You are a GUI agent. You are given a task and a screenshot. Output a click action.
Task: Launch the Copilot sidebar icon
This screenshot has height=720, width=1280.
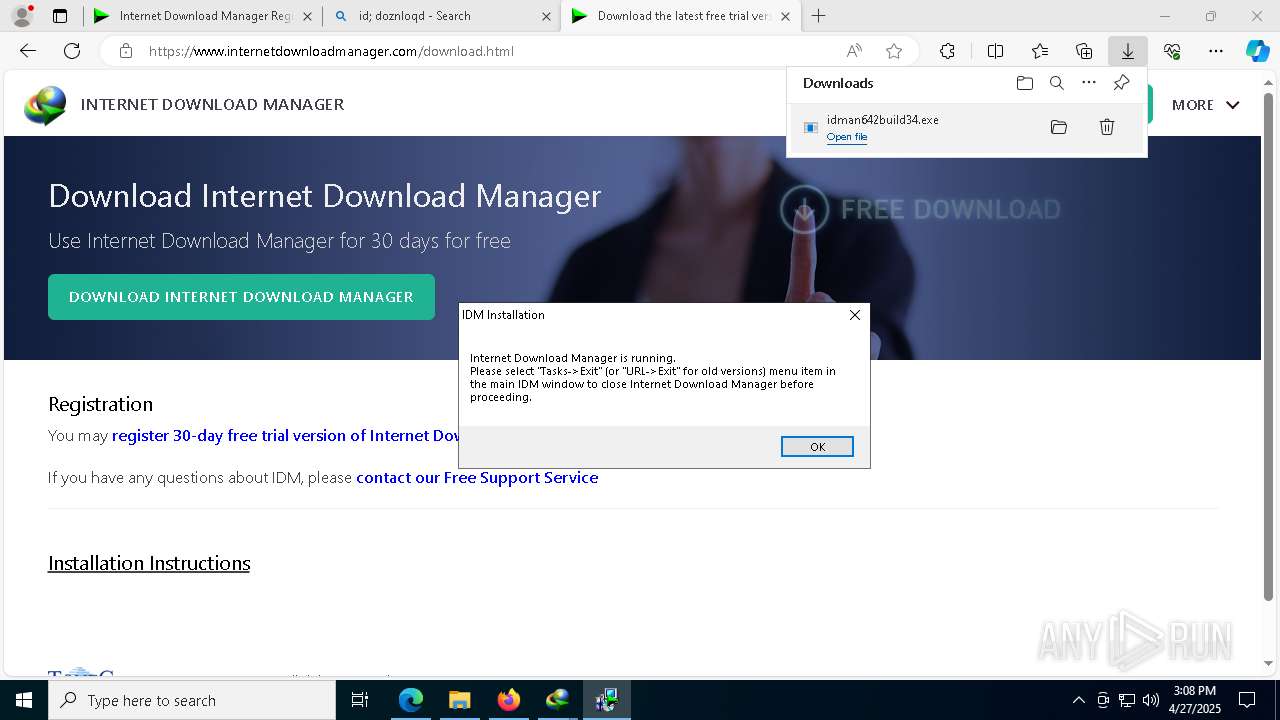pos(1258,51)
